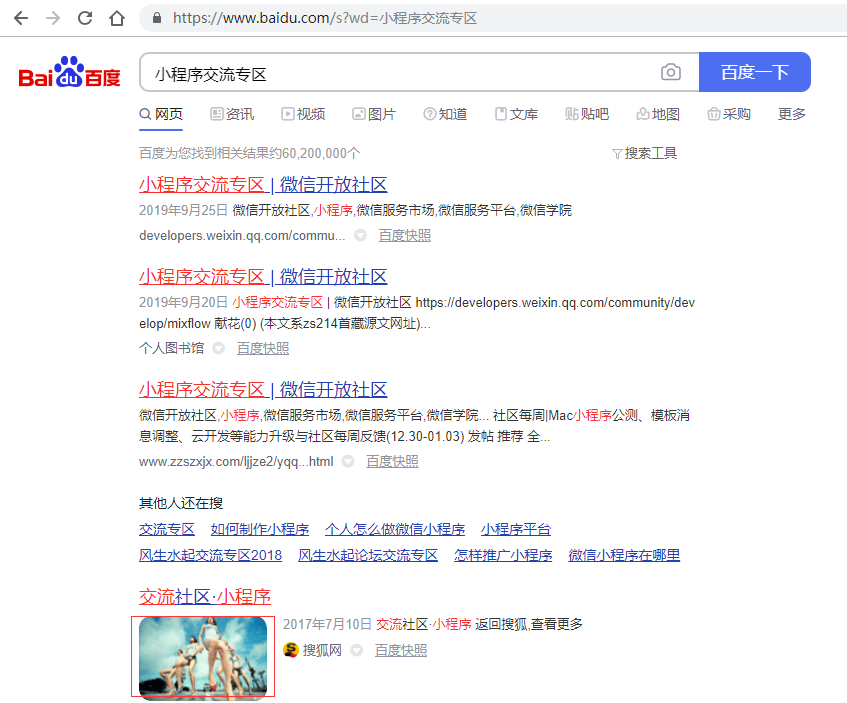Click related search 风生水起交流专区2018
The height and width of the screenshot is (703, 847).
click(210, 555)
